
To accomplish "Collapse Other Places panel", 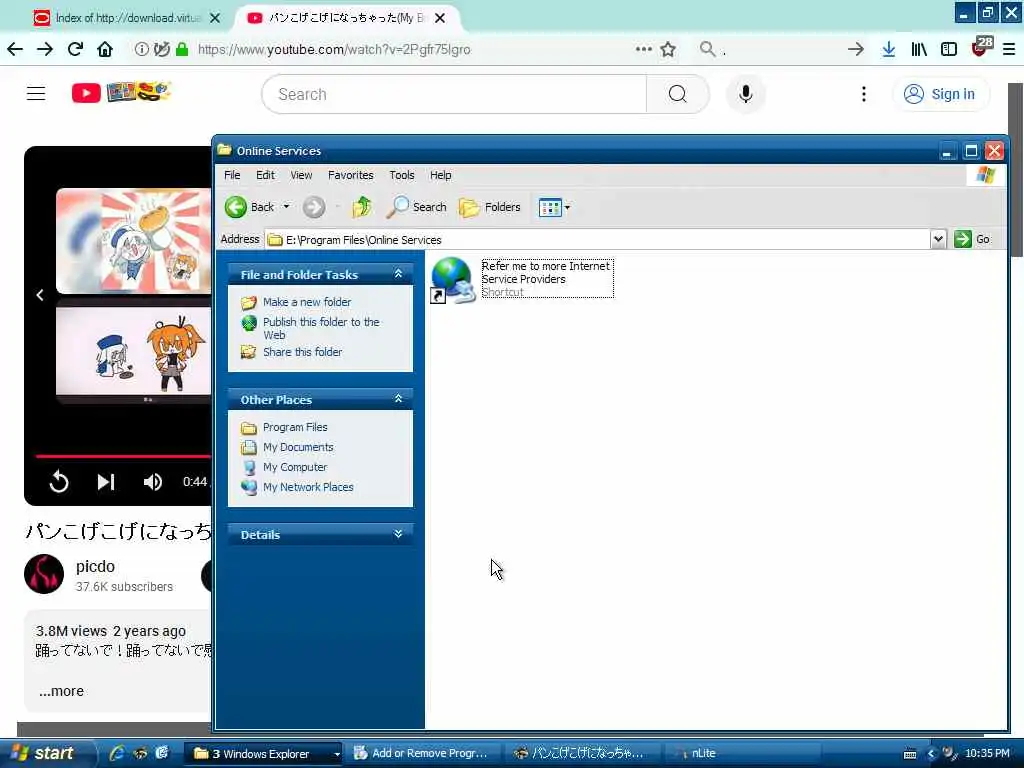I will click(398, 399).
